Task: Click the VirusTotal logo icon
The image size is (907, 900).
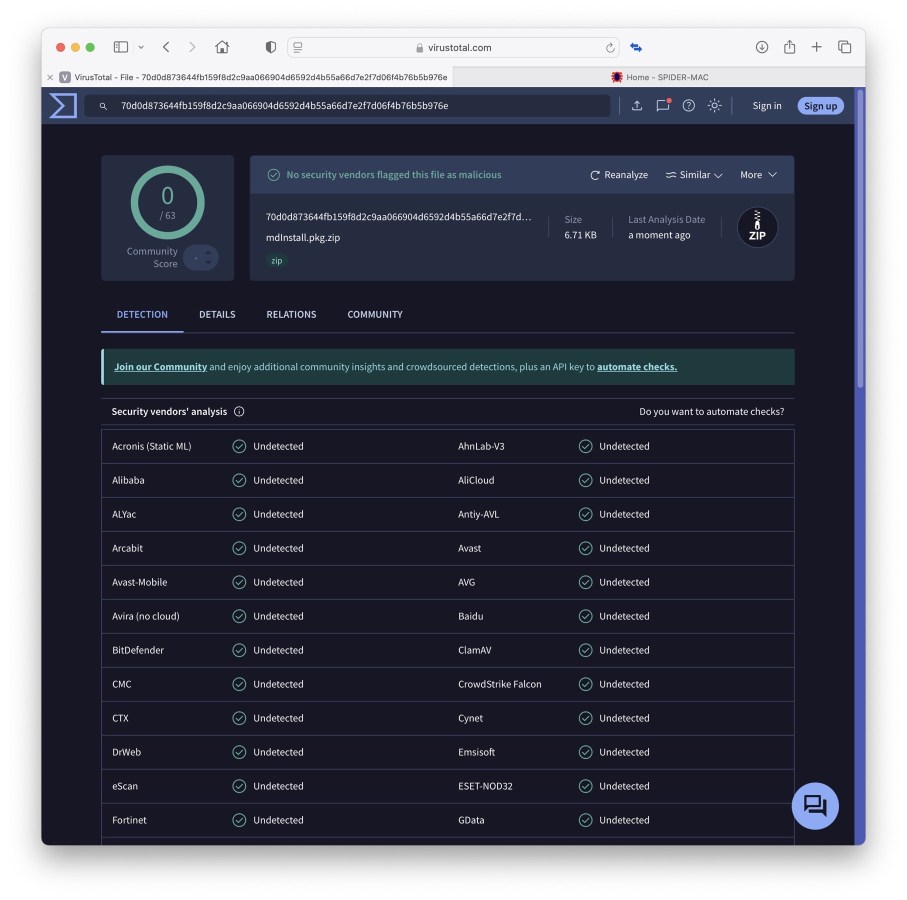Action: click(63, 106)
